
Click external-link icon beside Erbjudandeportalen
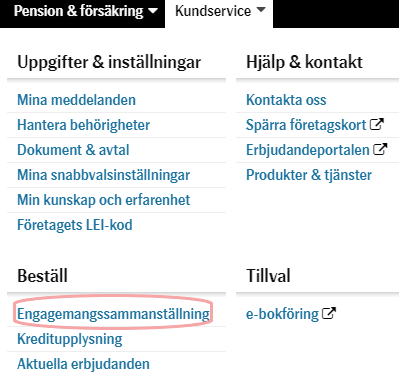(380, 149)
